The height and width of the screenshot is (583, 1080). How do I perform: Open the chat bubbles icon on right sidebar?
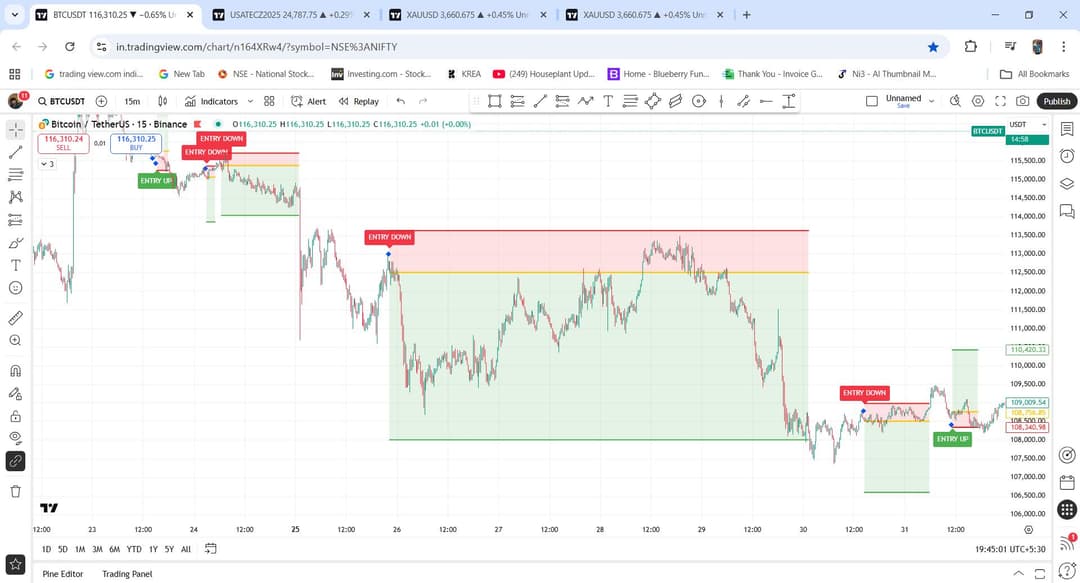click(1067, 211)
